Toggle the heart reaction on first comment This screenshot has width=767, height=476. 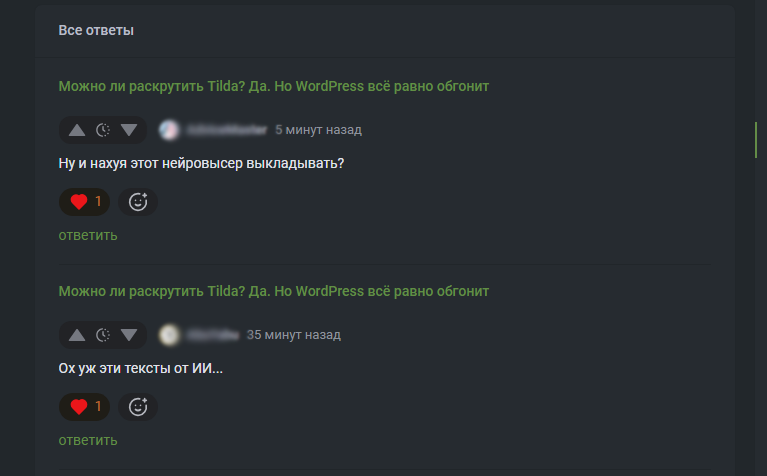(x=85, y=202)
